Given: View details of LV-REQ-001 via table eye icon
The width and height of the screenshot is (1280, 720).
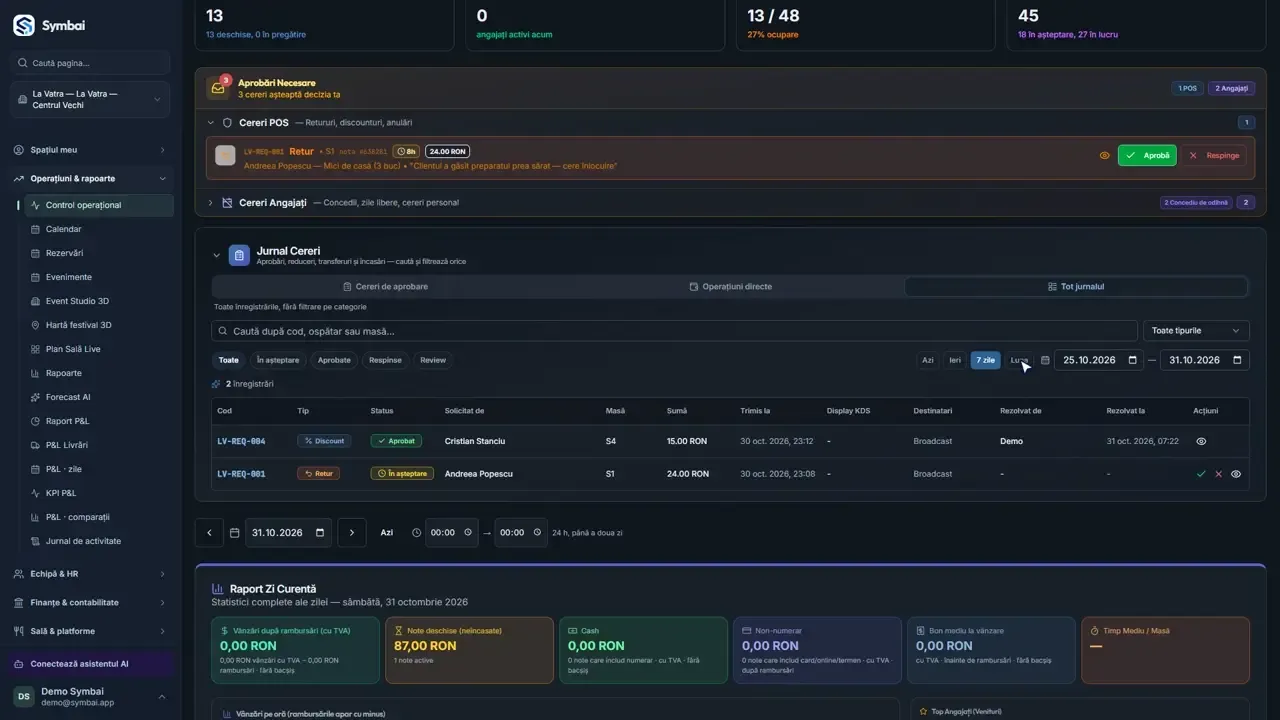Looking at the screenshot, I should coord(1236,474).
